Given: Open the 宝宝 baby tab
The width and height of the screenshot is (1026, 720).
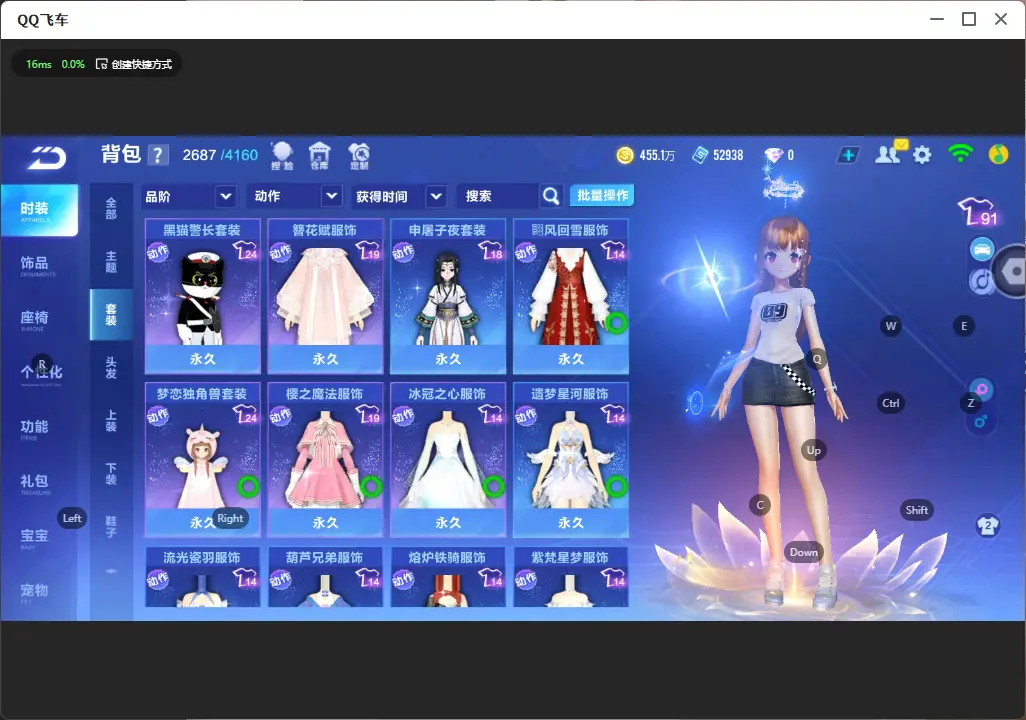Looking at the screenshot, I should pyautogui.click(x=35, y=537).
